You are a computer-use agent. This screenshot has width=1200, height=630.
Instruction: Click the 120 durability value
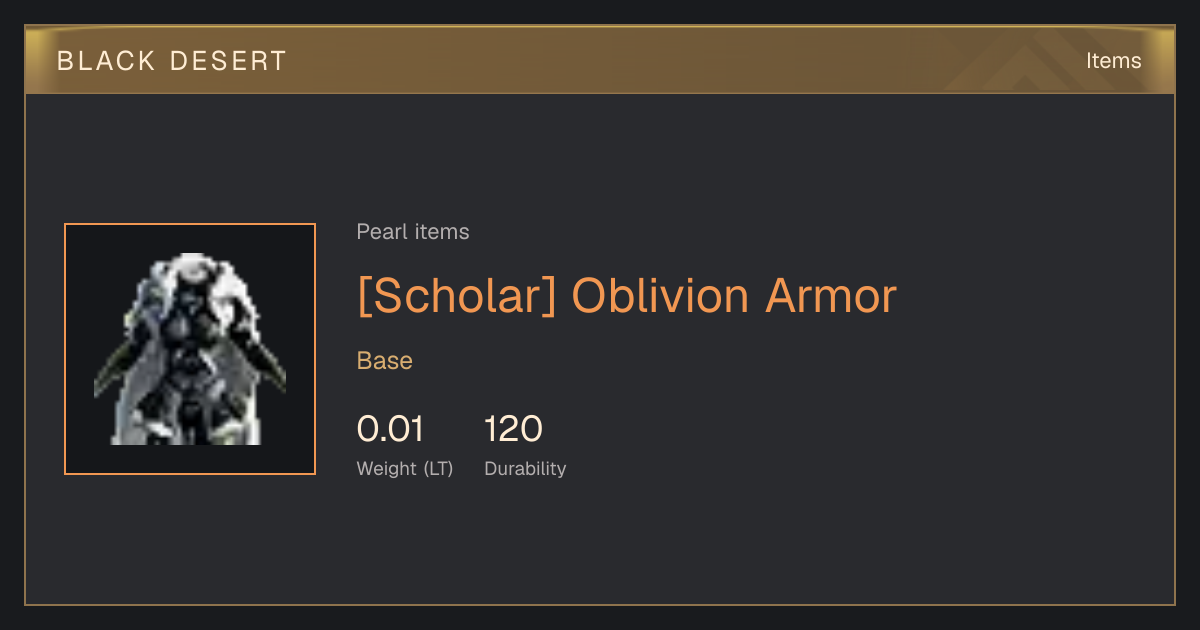pos(513,429)
